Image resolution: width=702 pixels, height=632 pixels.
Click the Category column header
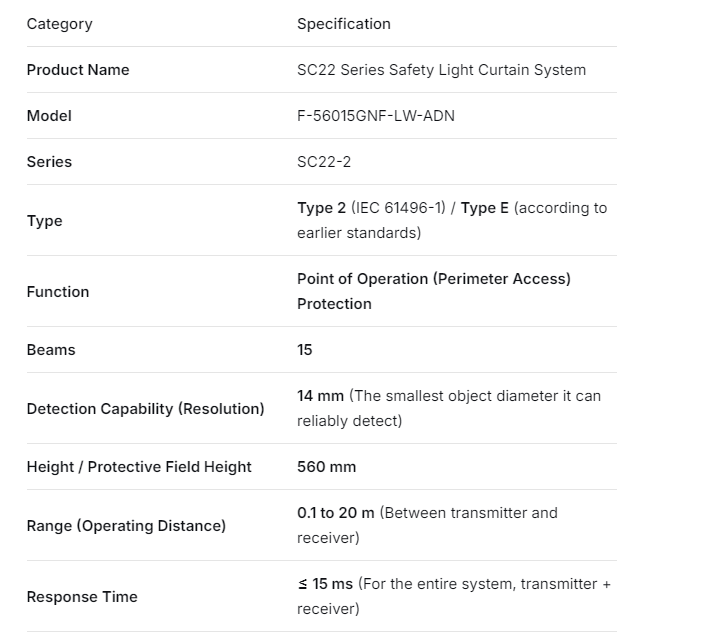tap(59, 24)
